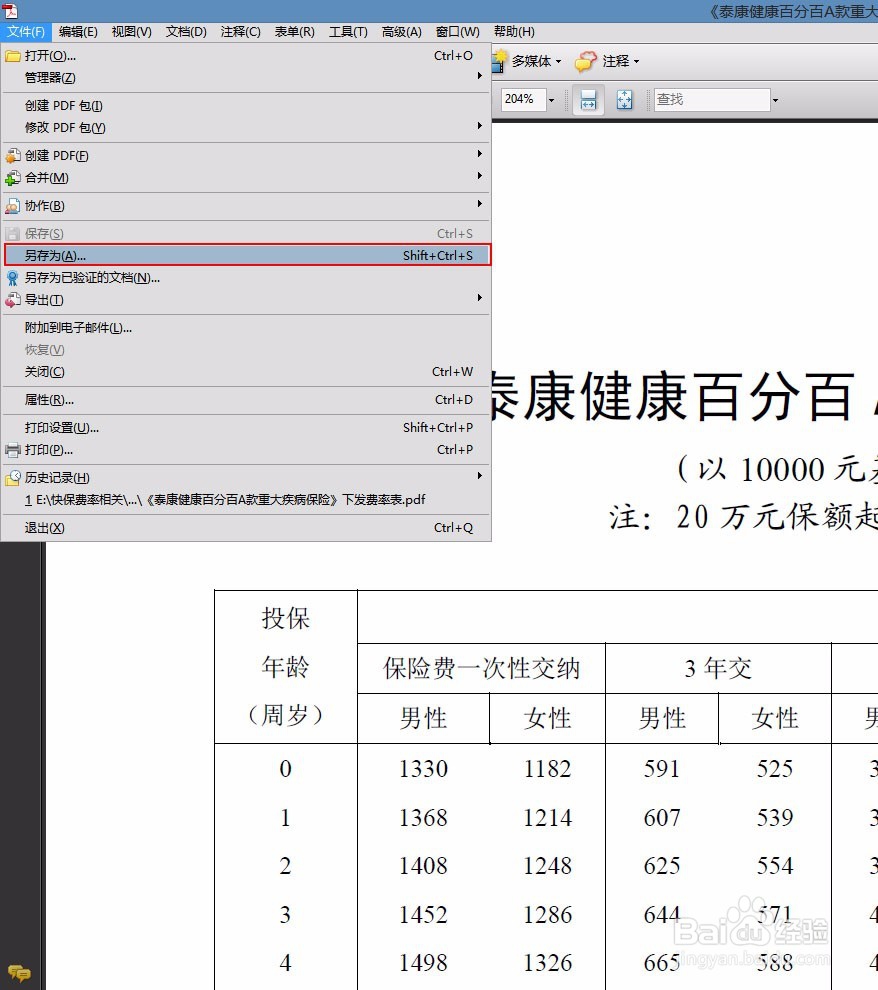Image resolution: width=878 pixels, height=990 pixels.
Task: Open the zoom percentage dropdown arrow
Action: coord(551,100)
